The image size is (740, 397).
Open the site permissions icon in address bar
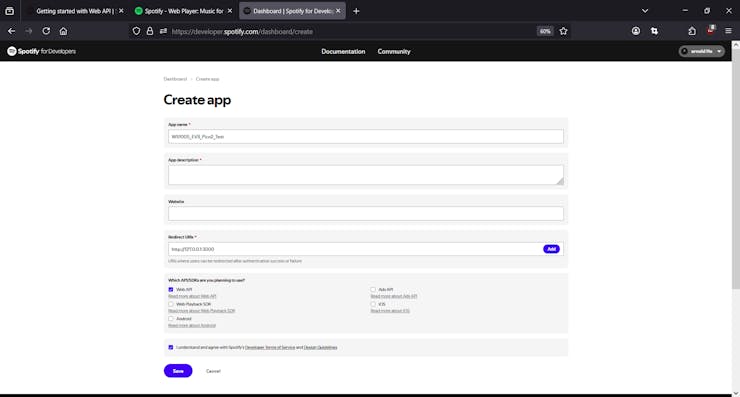coord(163,31)
